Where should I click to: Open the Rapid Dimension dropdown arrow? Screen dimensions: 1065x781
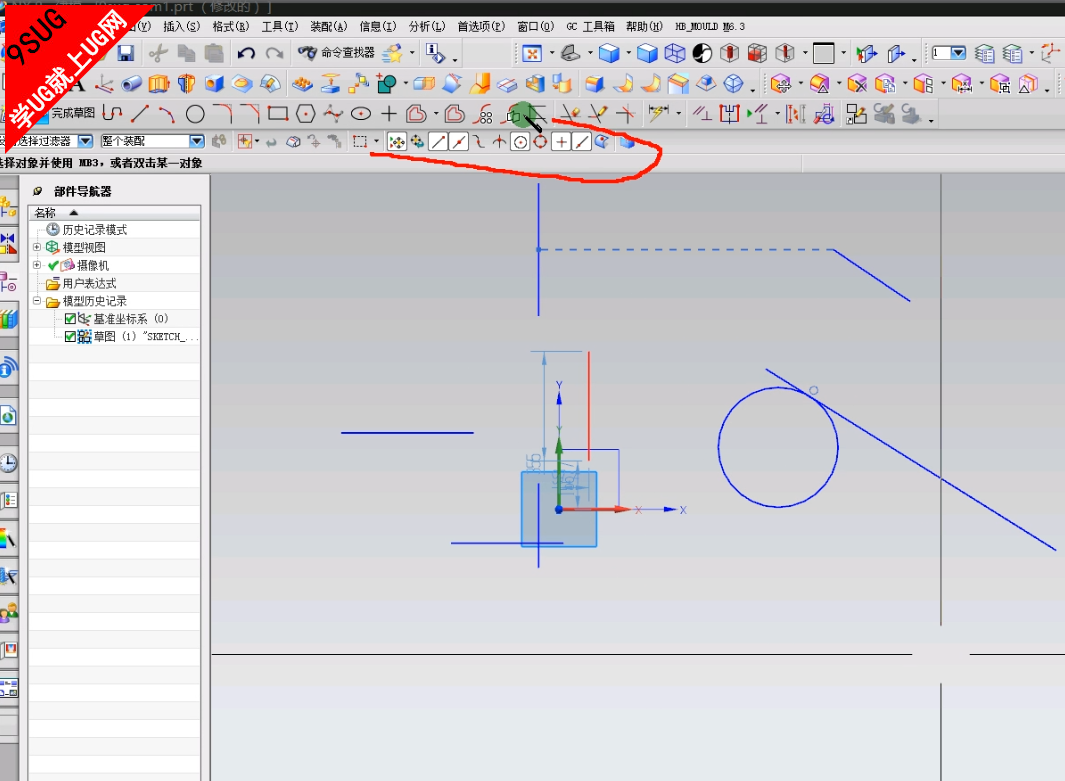click(678, 113)
